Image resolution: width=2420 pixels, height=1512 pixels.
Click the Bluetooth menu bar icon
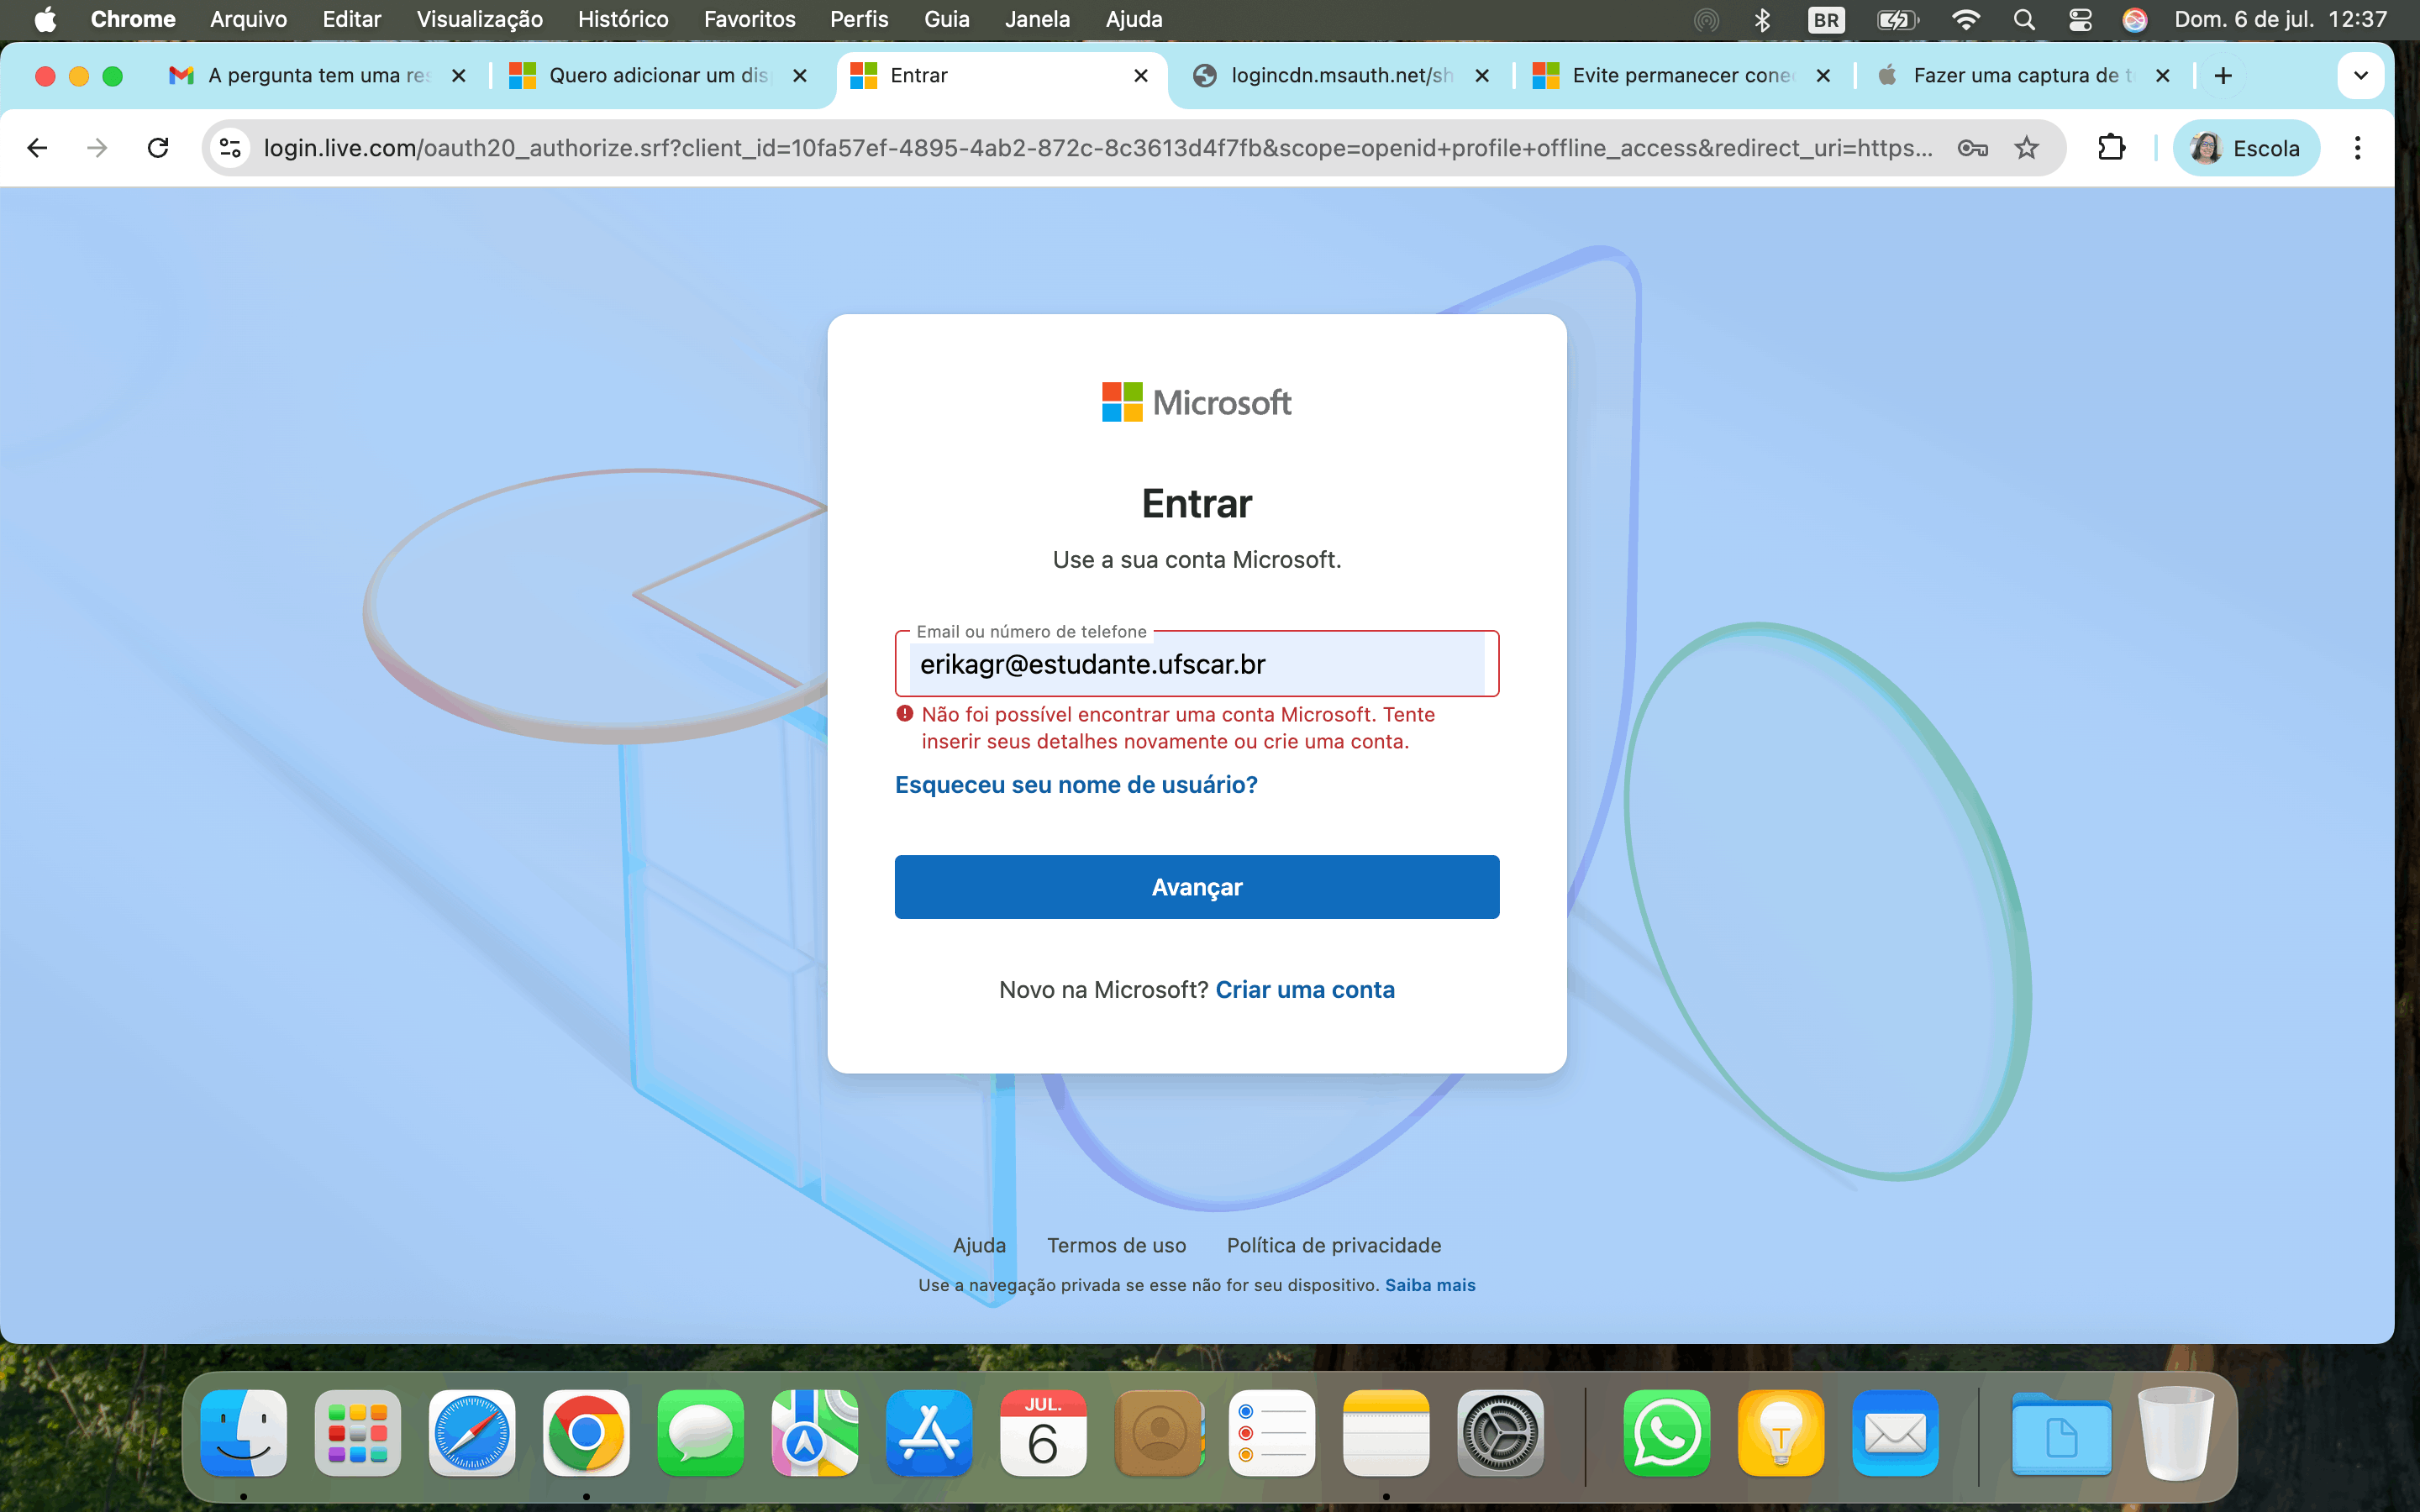(x=1762, y=20)
